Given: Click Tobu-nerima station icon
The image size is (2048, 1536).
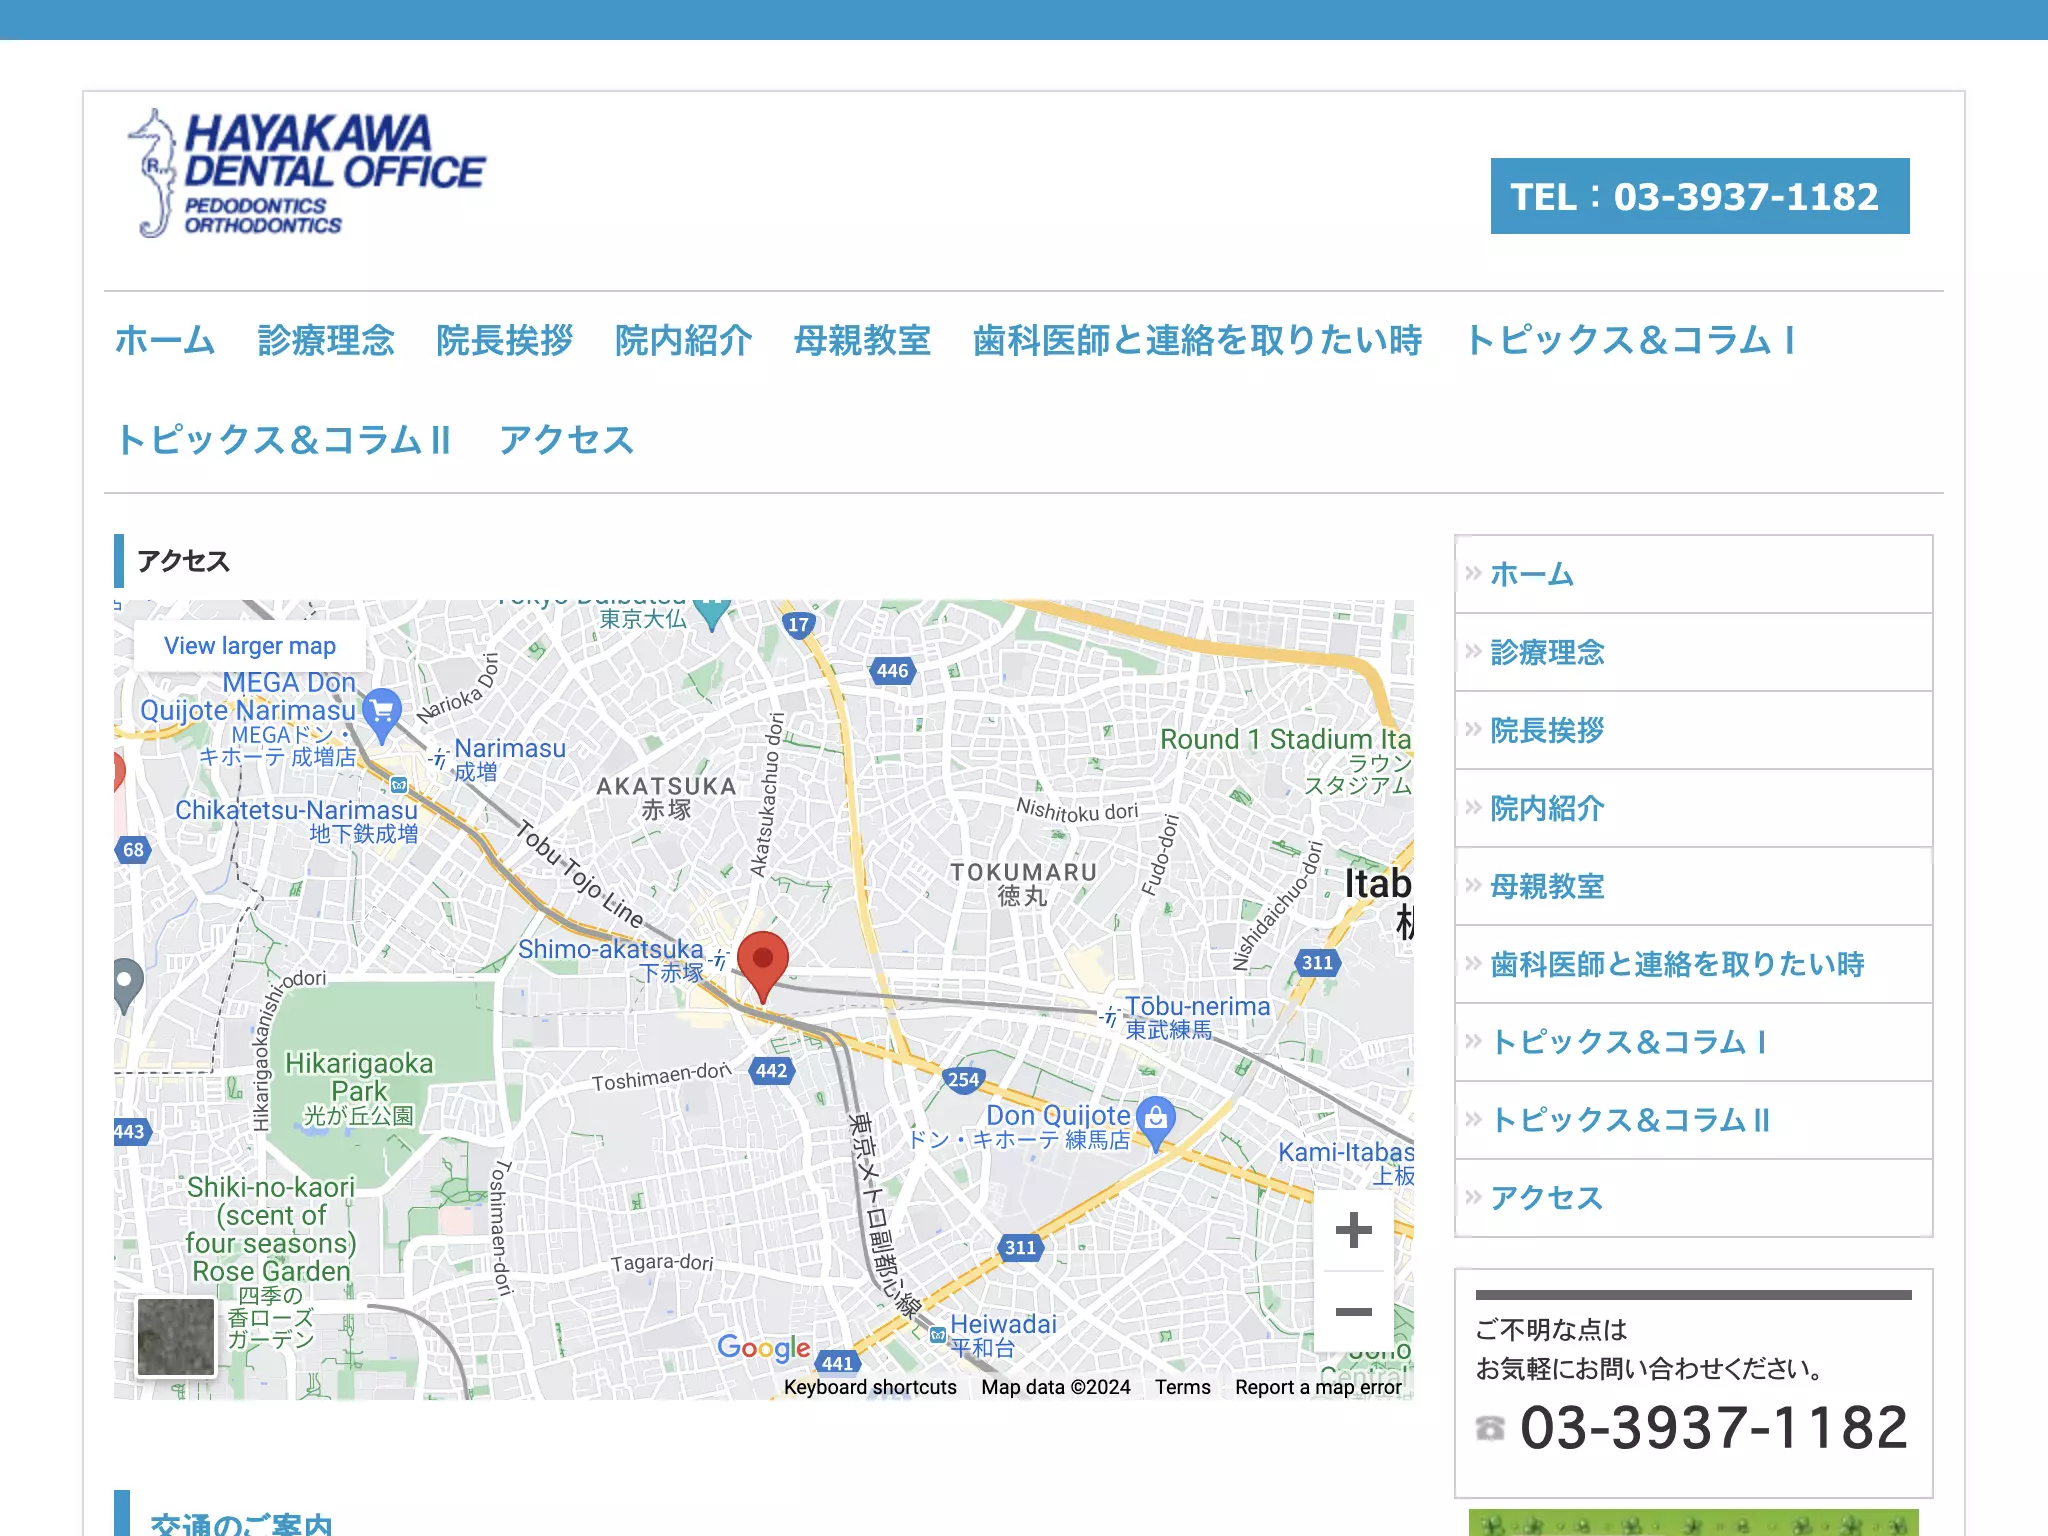Looking at the screenshot, I should click(x=1110, y=1017).
